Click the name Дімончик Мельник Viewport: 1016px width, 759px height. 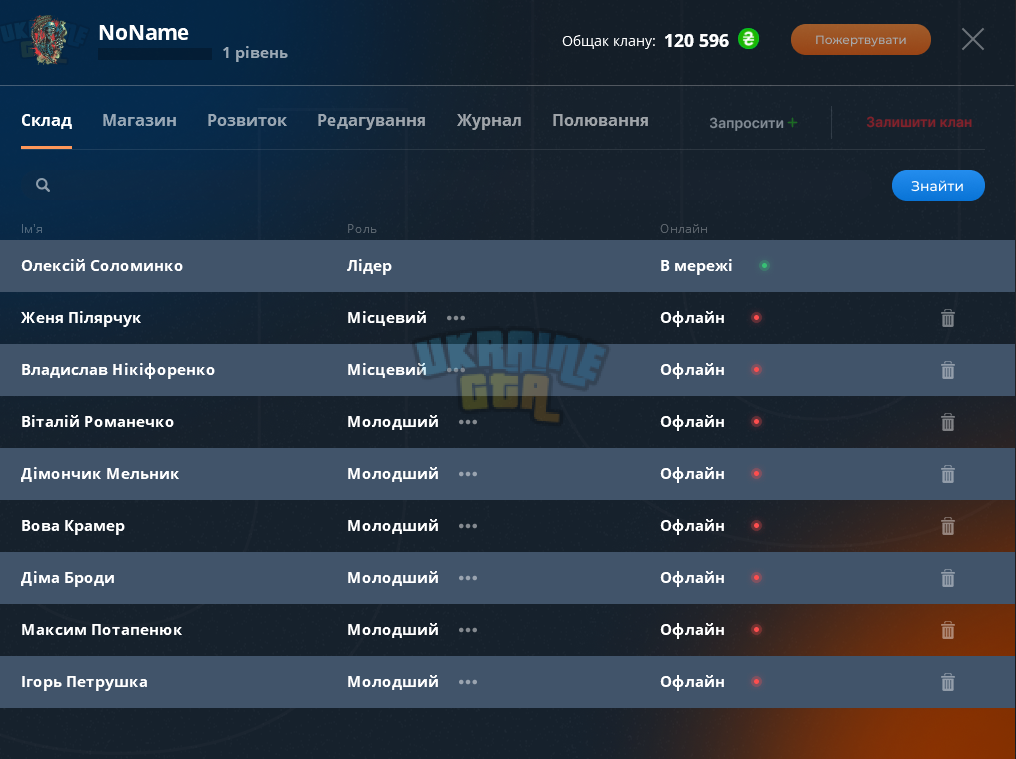click(100, 474)
